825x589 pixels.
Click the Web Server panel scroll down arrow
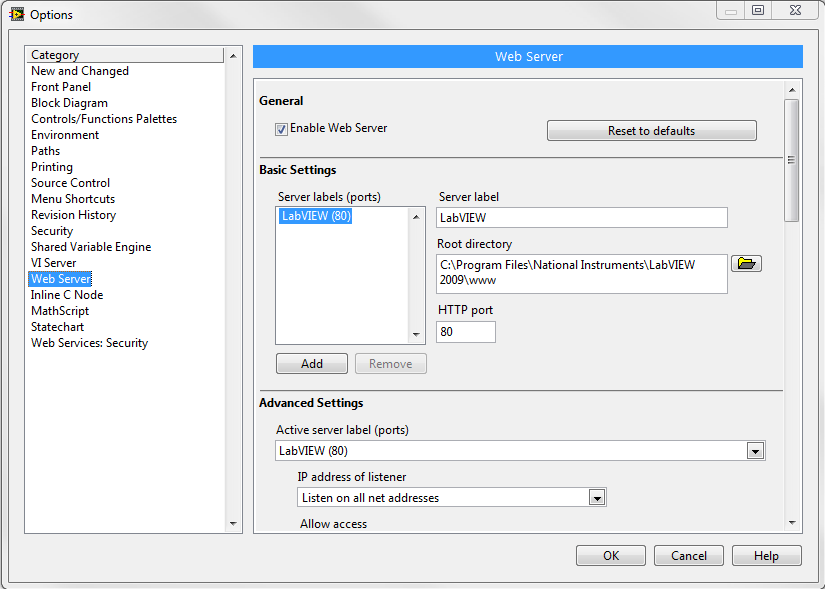[x=792, y=522]
